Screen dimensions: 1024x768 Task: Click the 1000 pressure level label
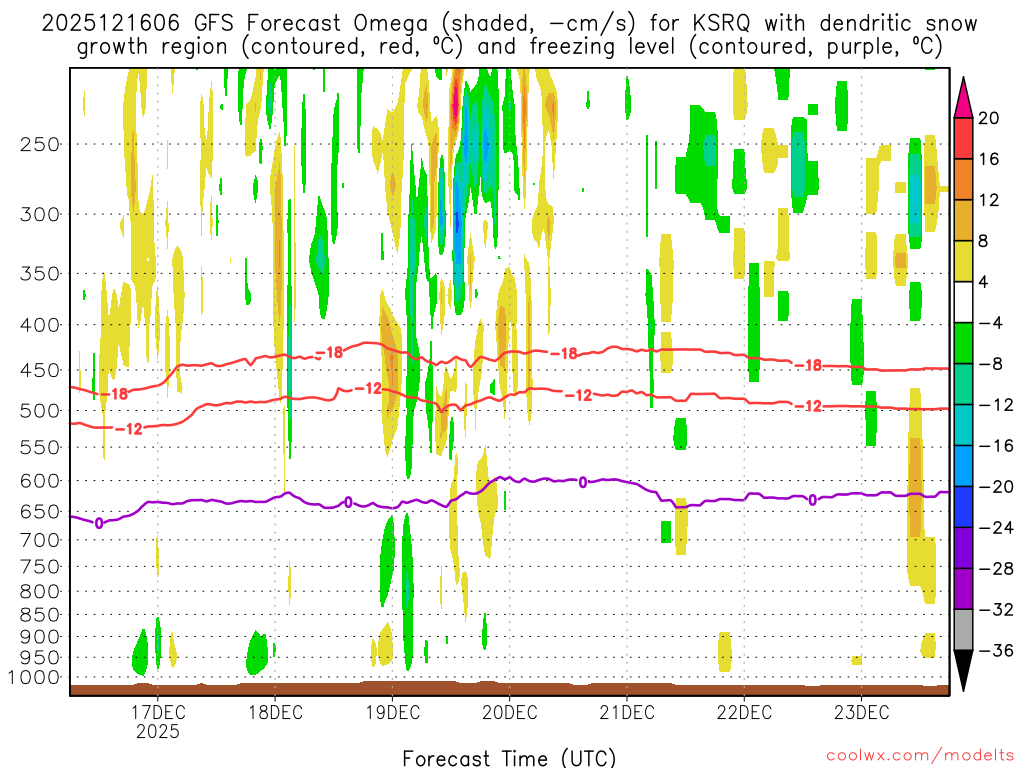coord(34,678)
